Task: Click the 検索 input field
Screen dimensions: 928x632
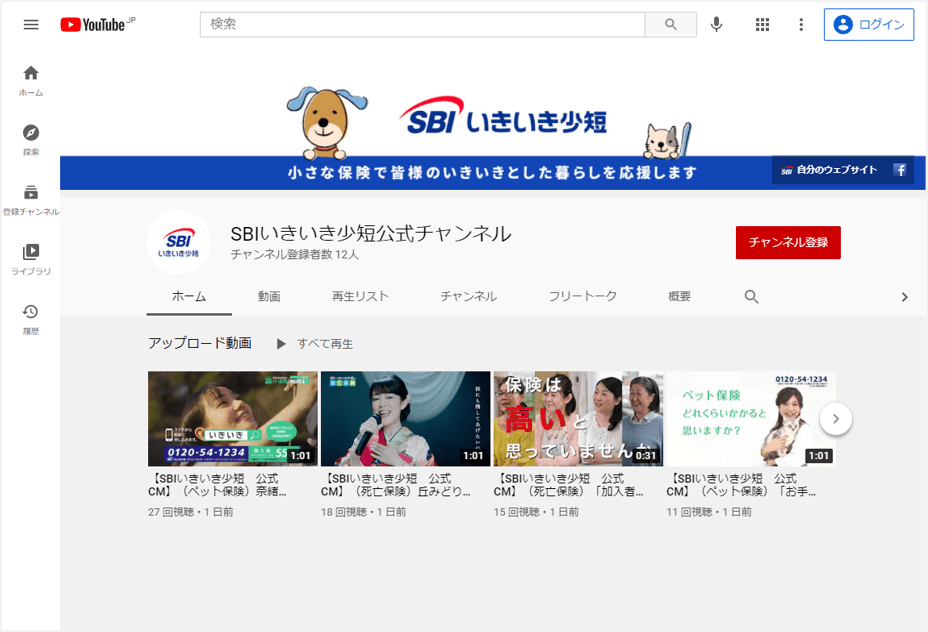Action: [x=423, y=24]
